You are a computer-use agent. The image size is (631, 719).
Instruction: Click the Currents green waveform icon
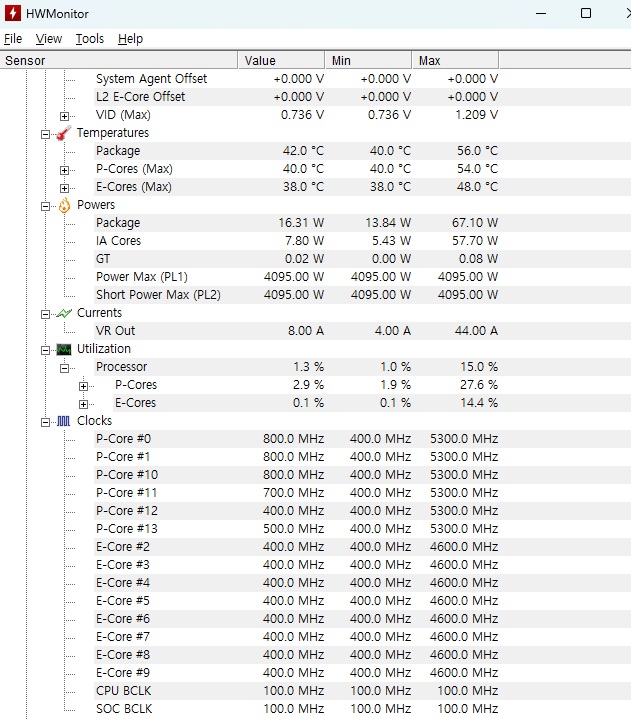tap(64, 313)
